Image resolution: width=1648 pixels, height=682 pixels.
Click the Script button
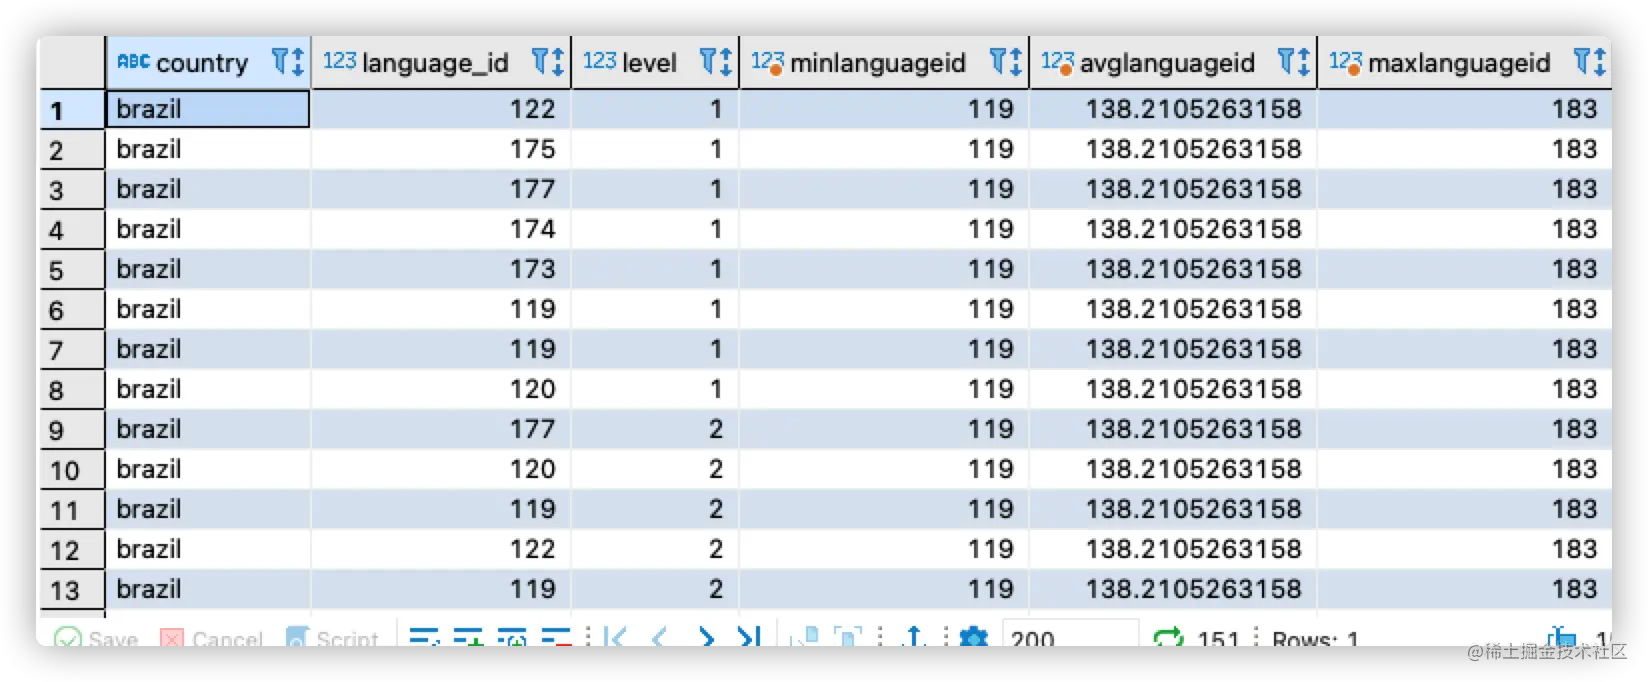click(332, 637)
